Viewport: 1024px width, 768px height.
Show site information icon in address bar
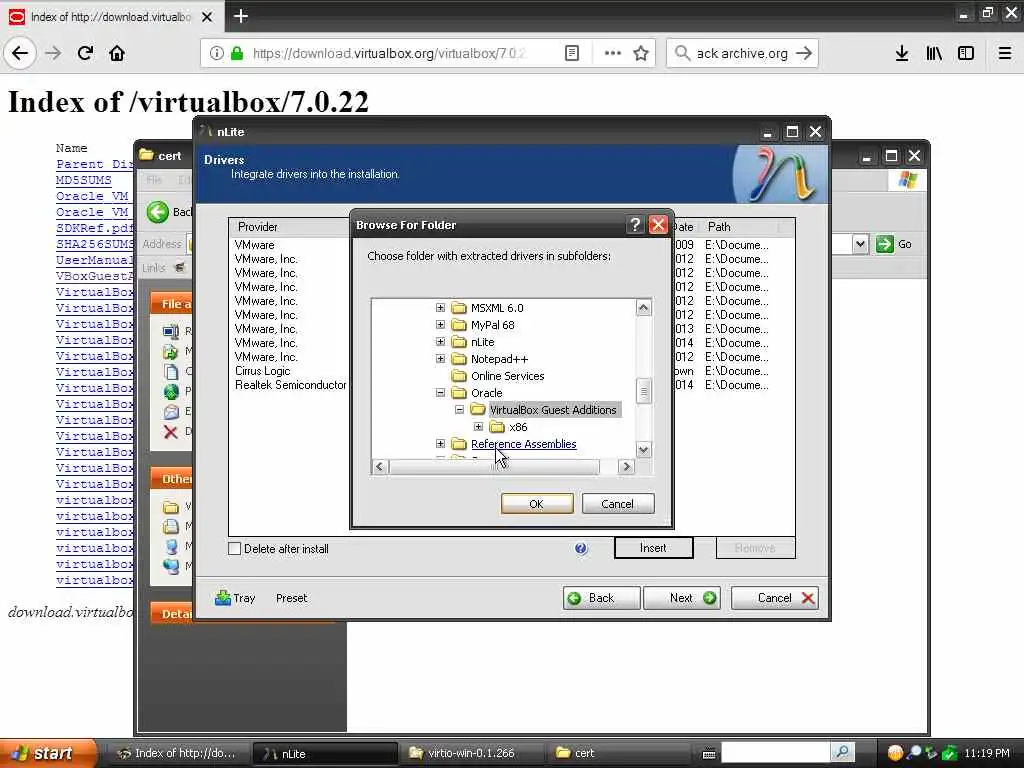tap(216, 53)
